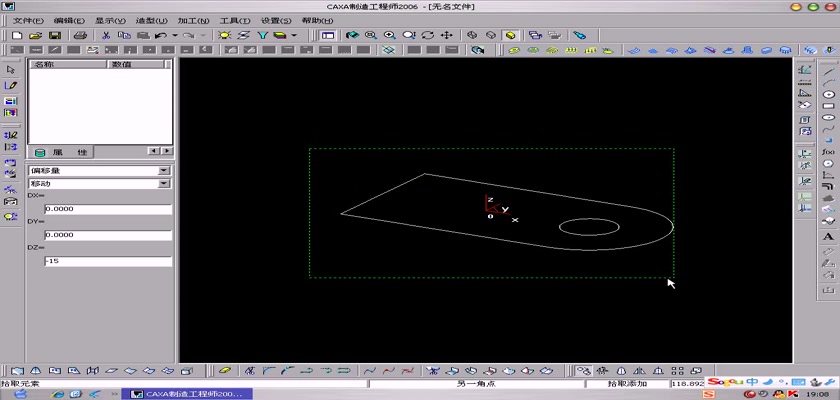
Task: Open the color layer dropdown arrow
Action: (x=294, y=35)
